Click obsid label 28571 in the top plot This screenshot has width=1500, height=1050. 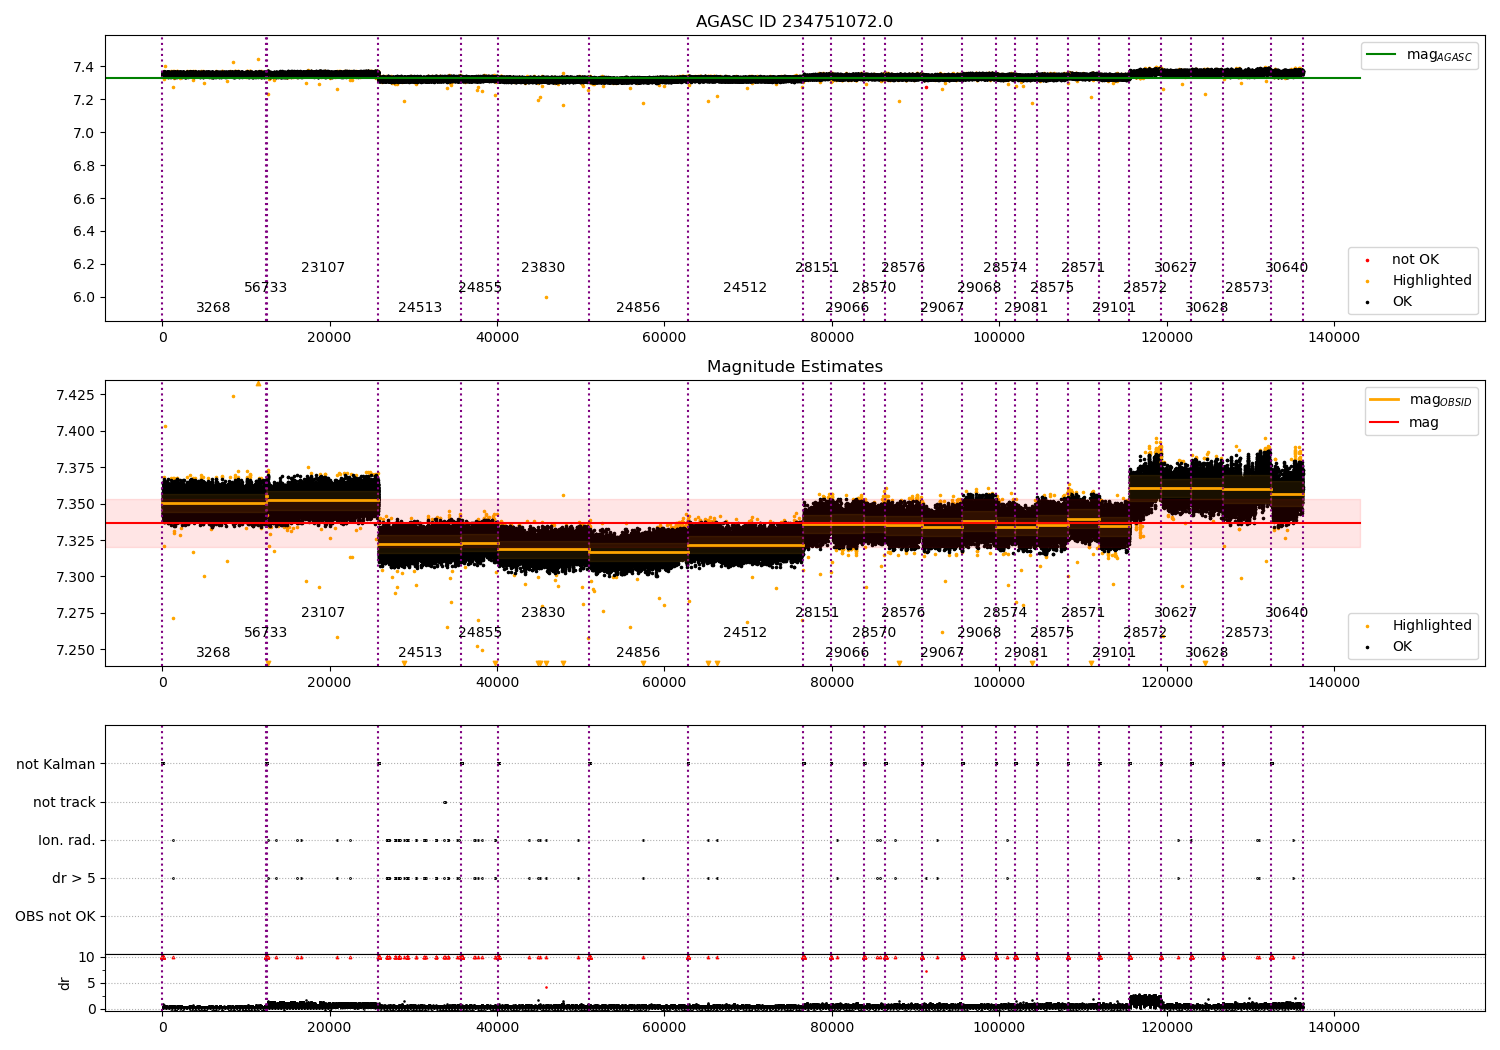click(1083, 268)
